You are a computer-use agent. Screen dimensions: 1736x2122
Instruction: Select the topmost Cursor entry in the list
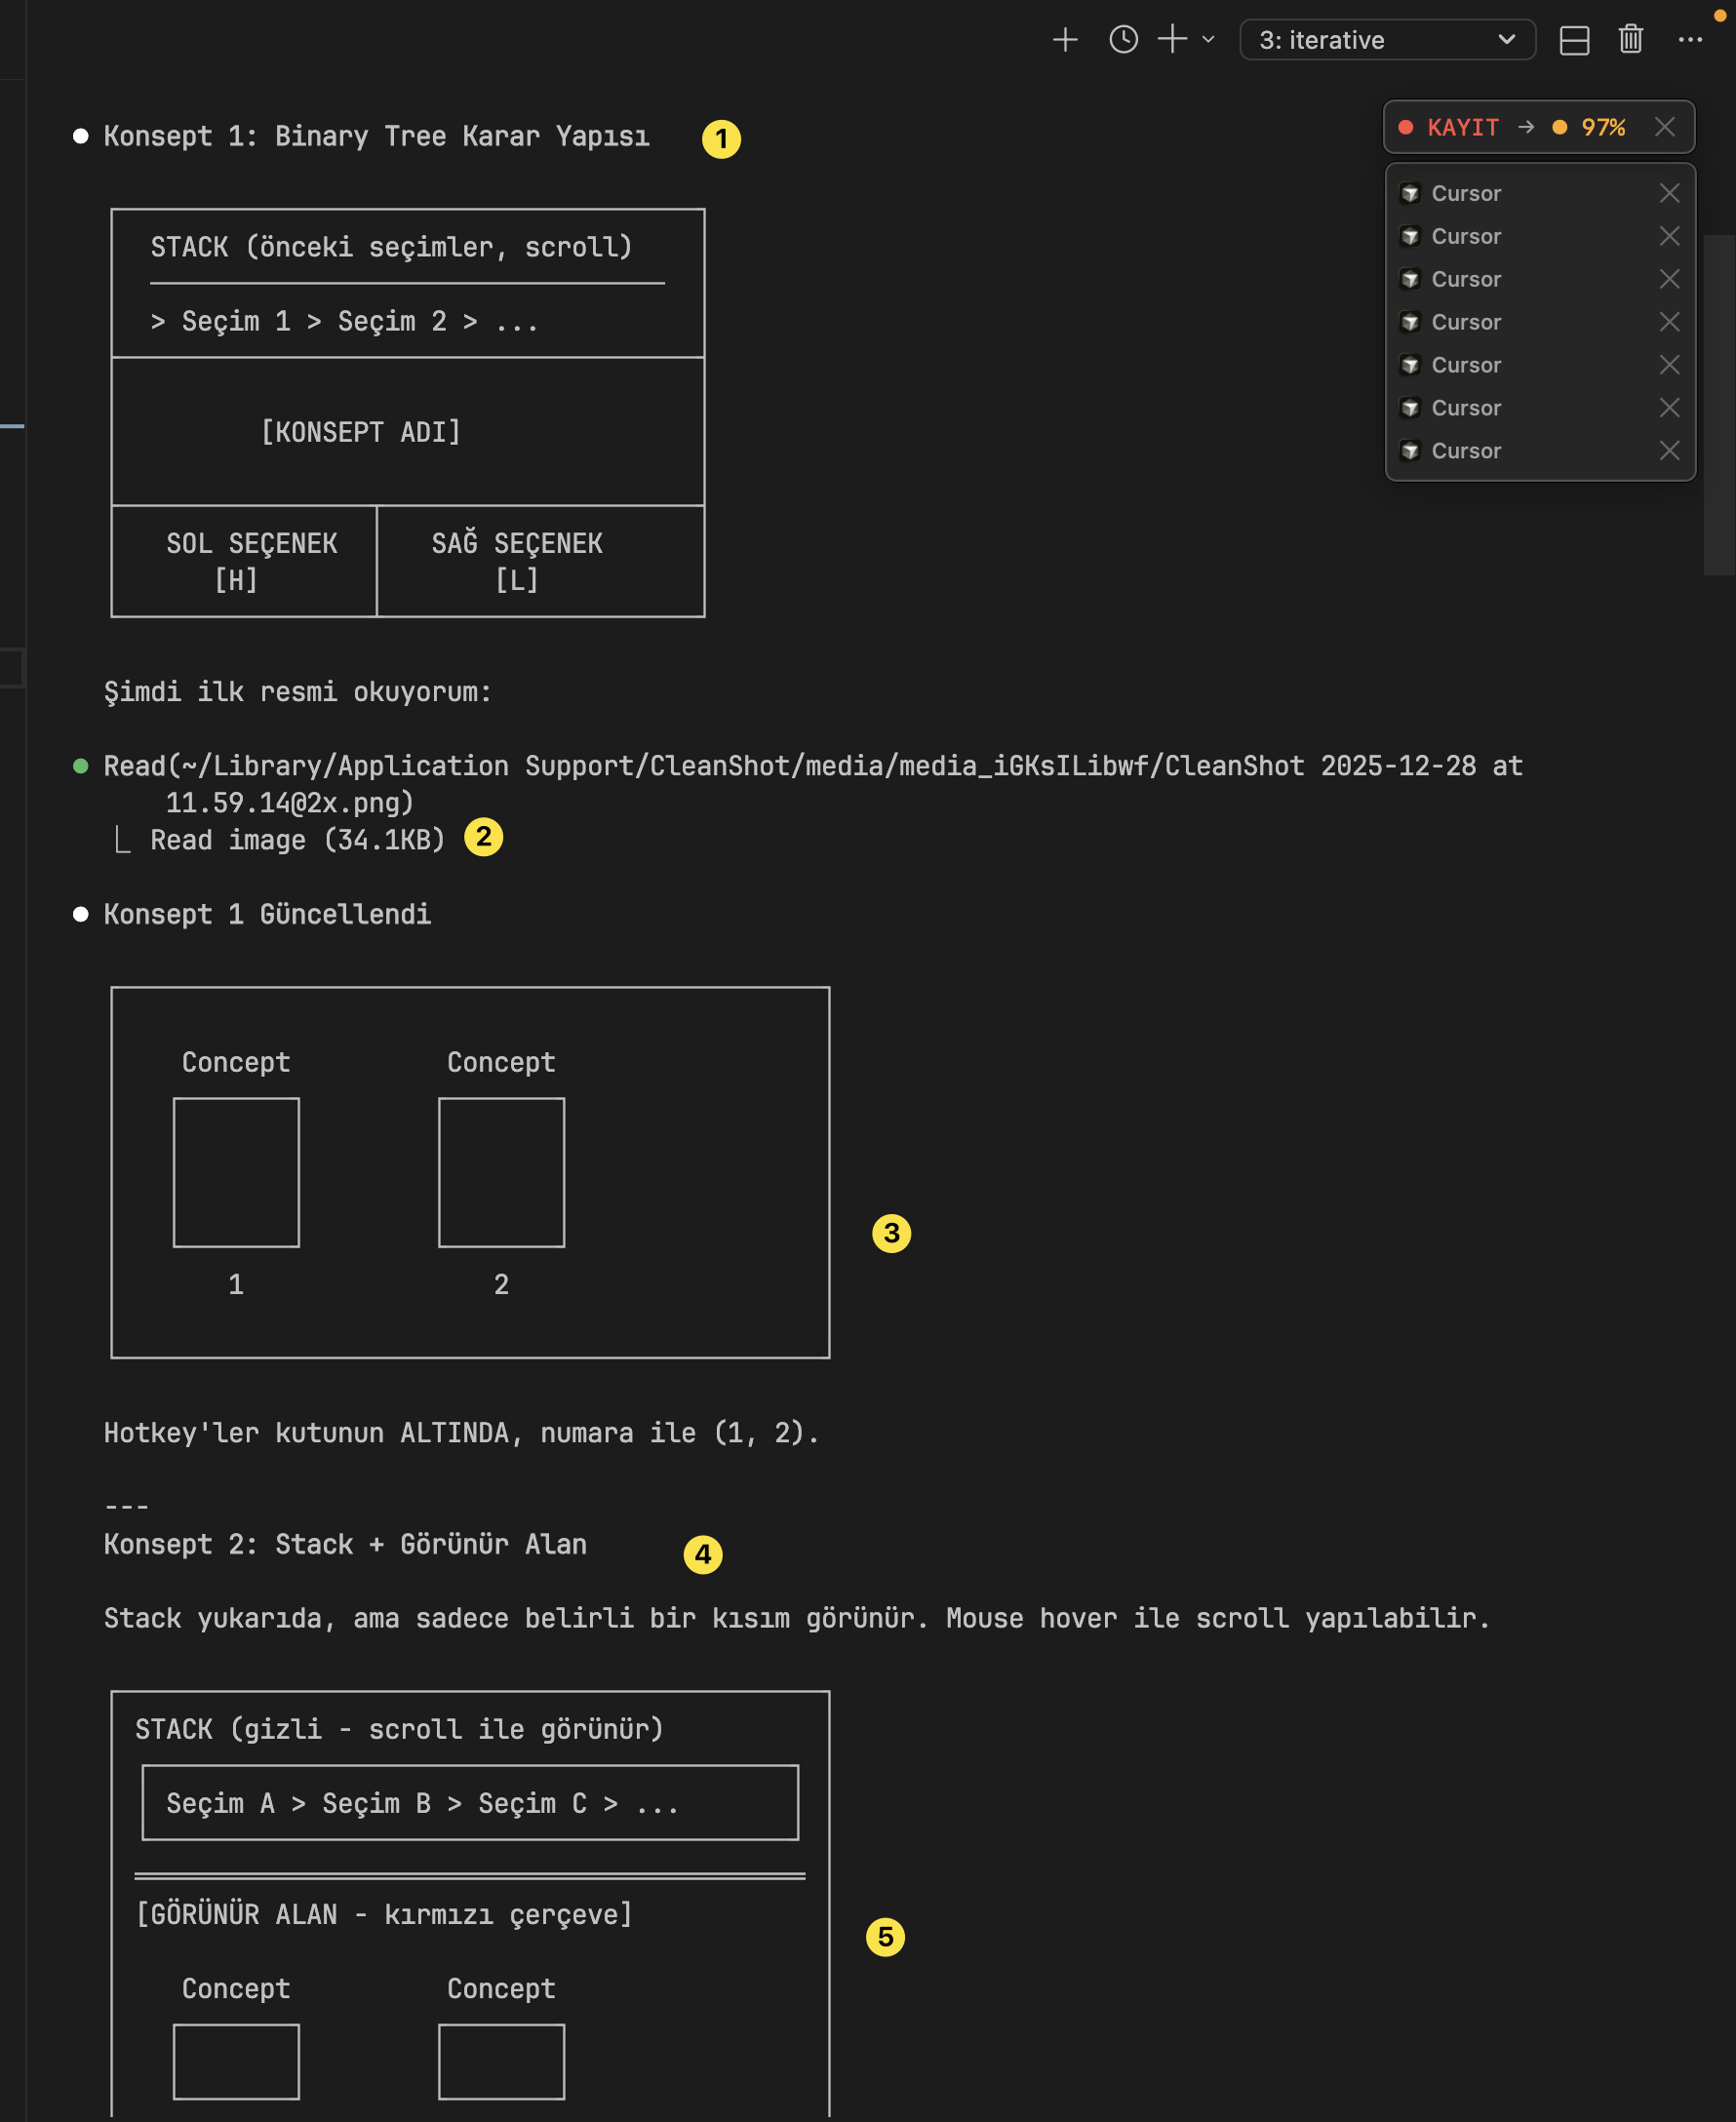pyautogui.click(x=1465, y=193)
